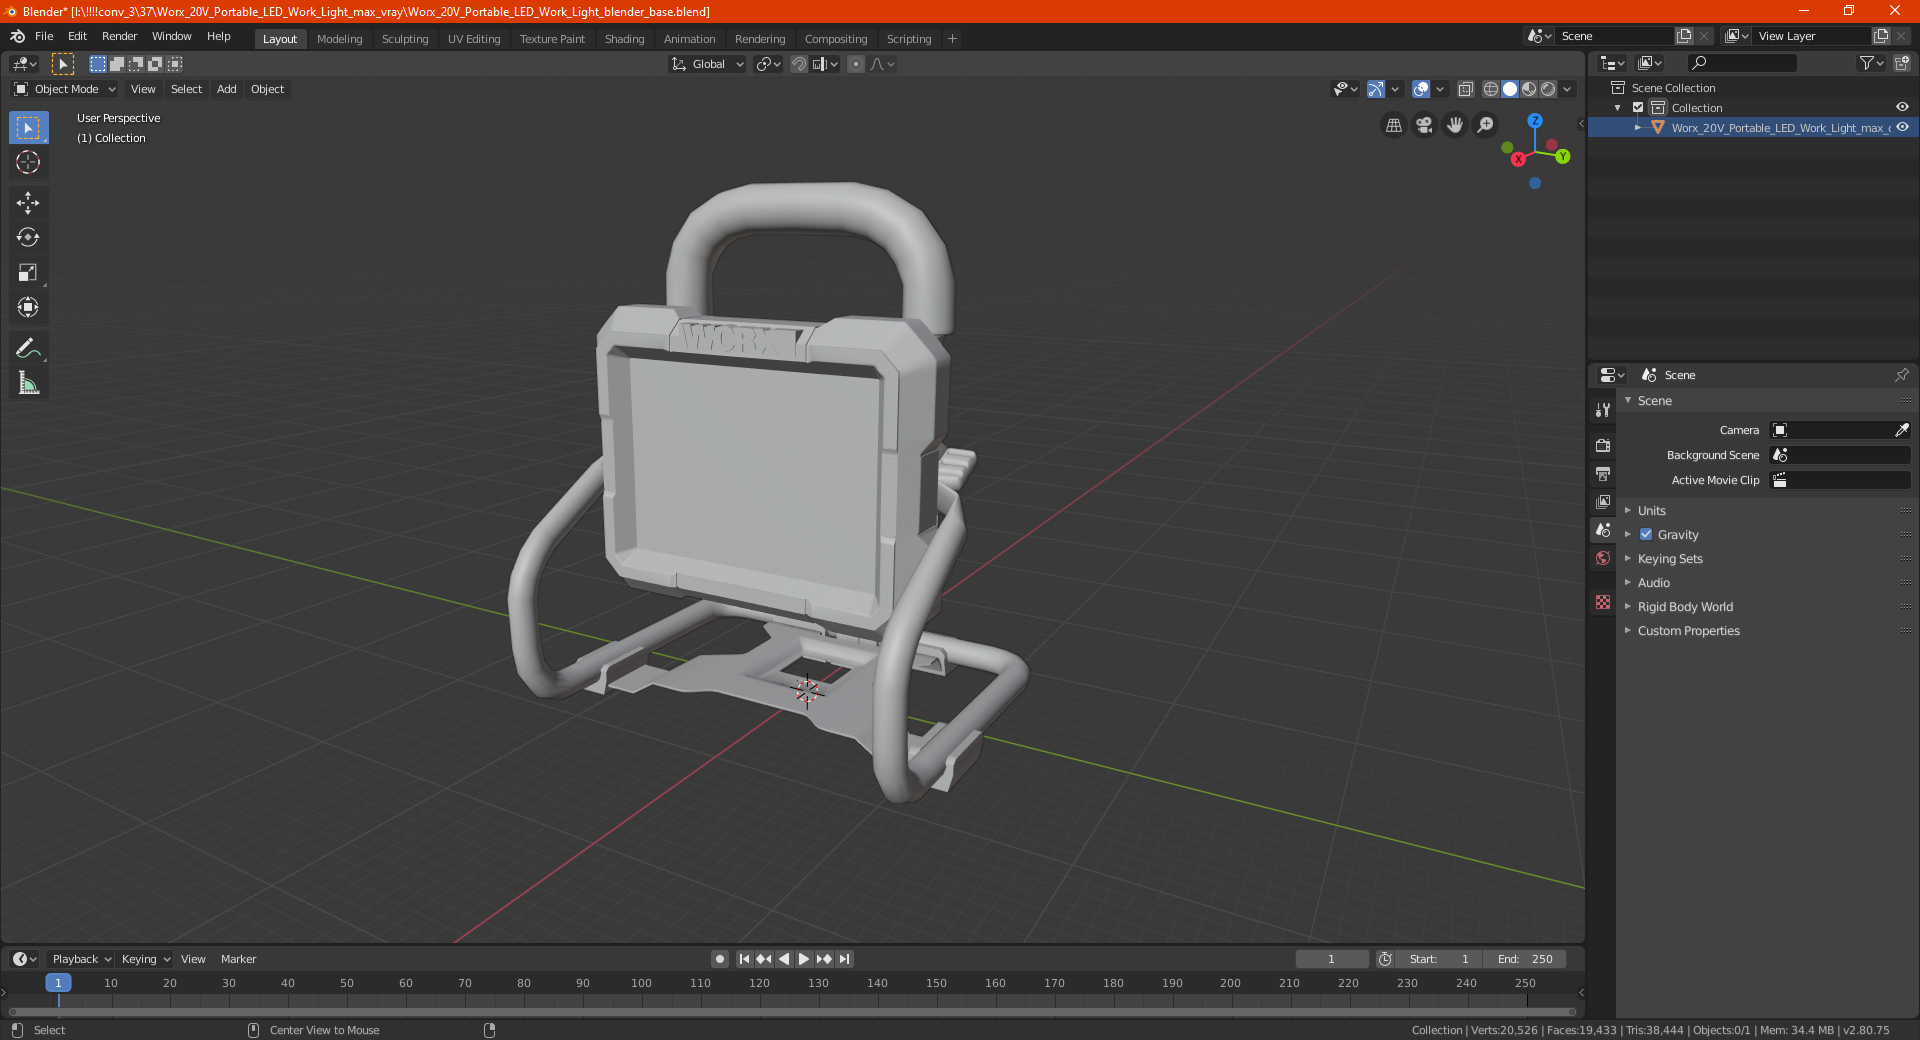1920x1040 pixels.
Task: Open the Render properties tab
Action: (x=1603, y=445)
